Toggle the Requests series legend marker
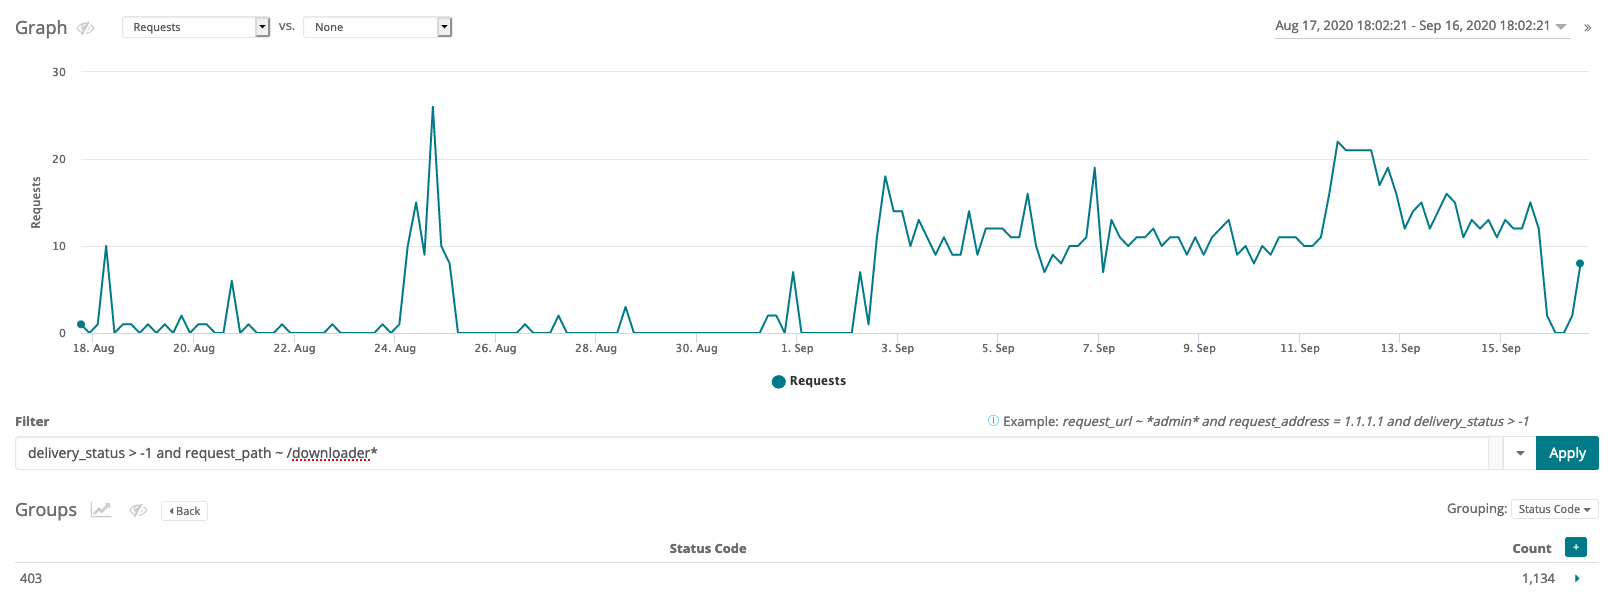This screenshot has height=609, width=1608. (x=778, y=381)
